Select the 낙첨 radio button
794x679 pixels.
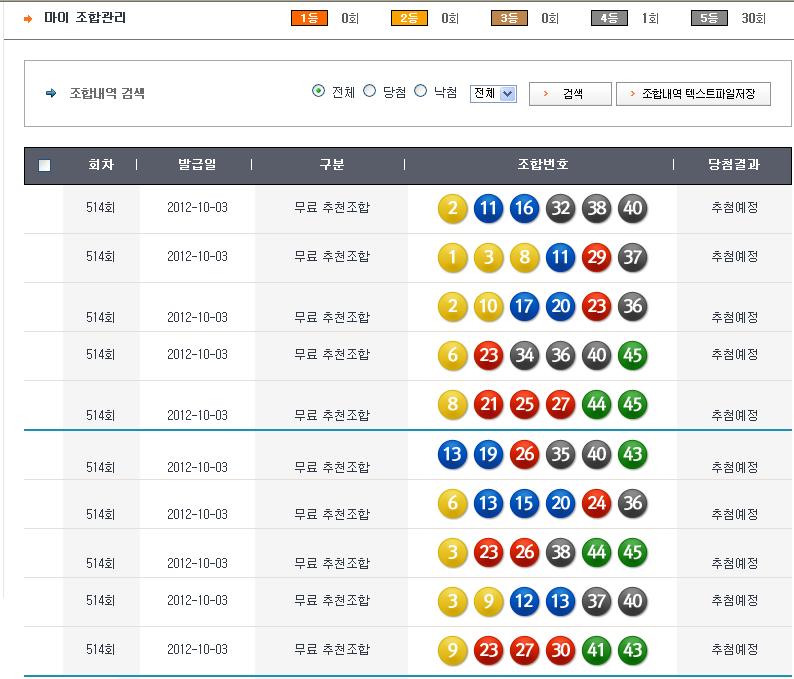pyautogui.click(x=420, y=91)
